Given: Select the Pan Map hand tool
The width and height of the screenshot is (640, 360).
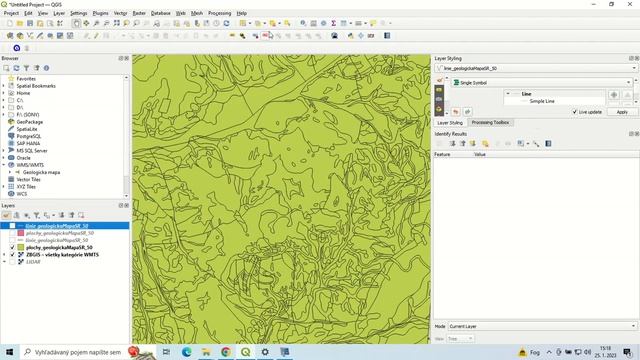Looking at the screenshot, I should (76, 24).
